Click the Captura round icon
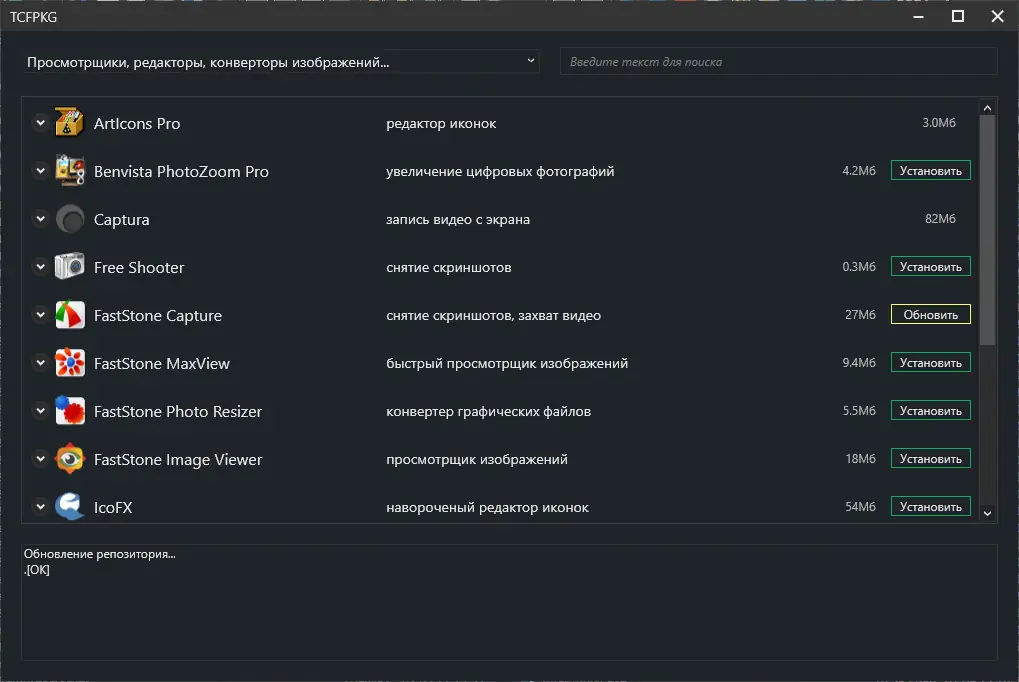1019x682 pixels. pyautogui.click(x=69, y=219)
